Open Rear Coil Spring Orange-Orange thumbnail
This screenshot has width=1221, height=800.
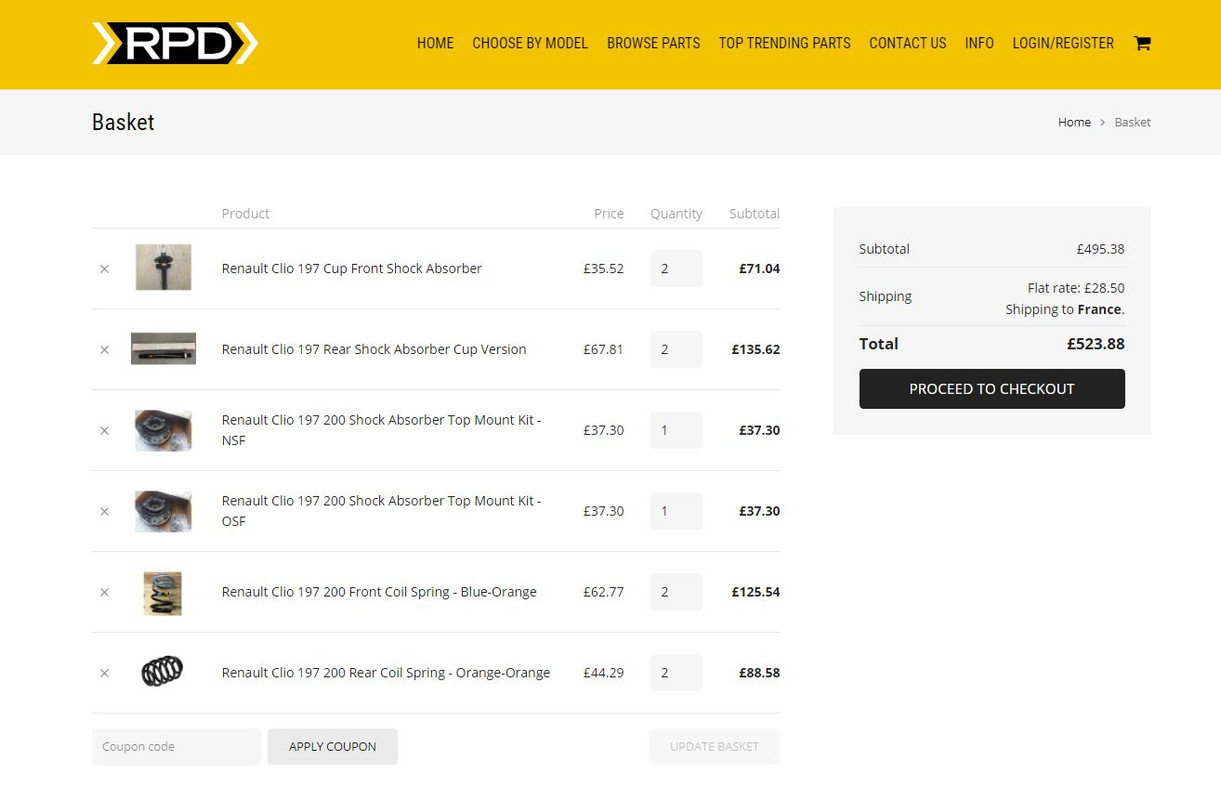pos(163,671)
